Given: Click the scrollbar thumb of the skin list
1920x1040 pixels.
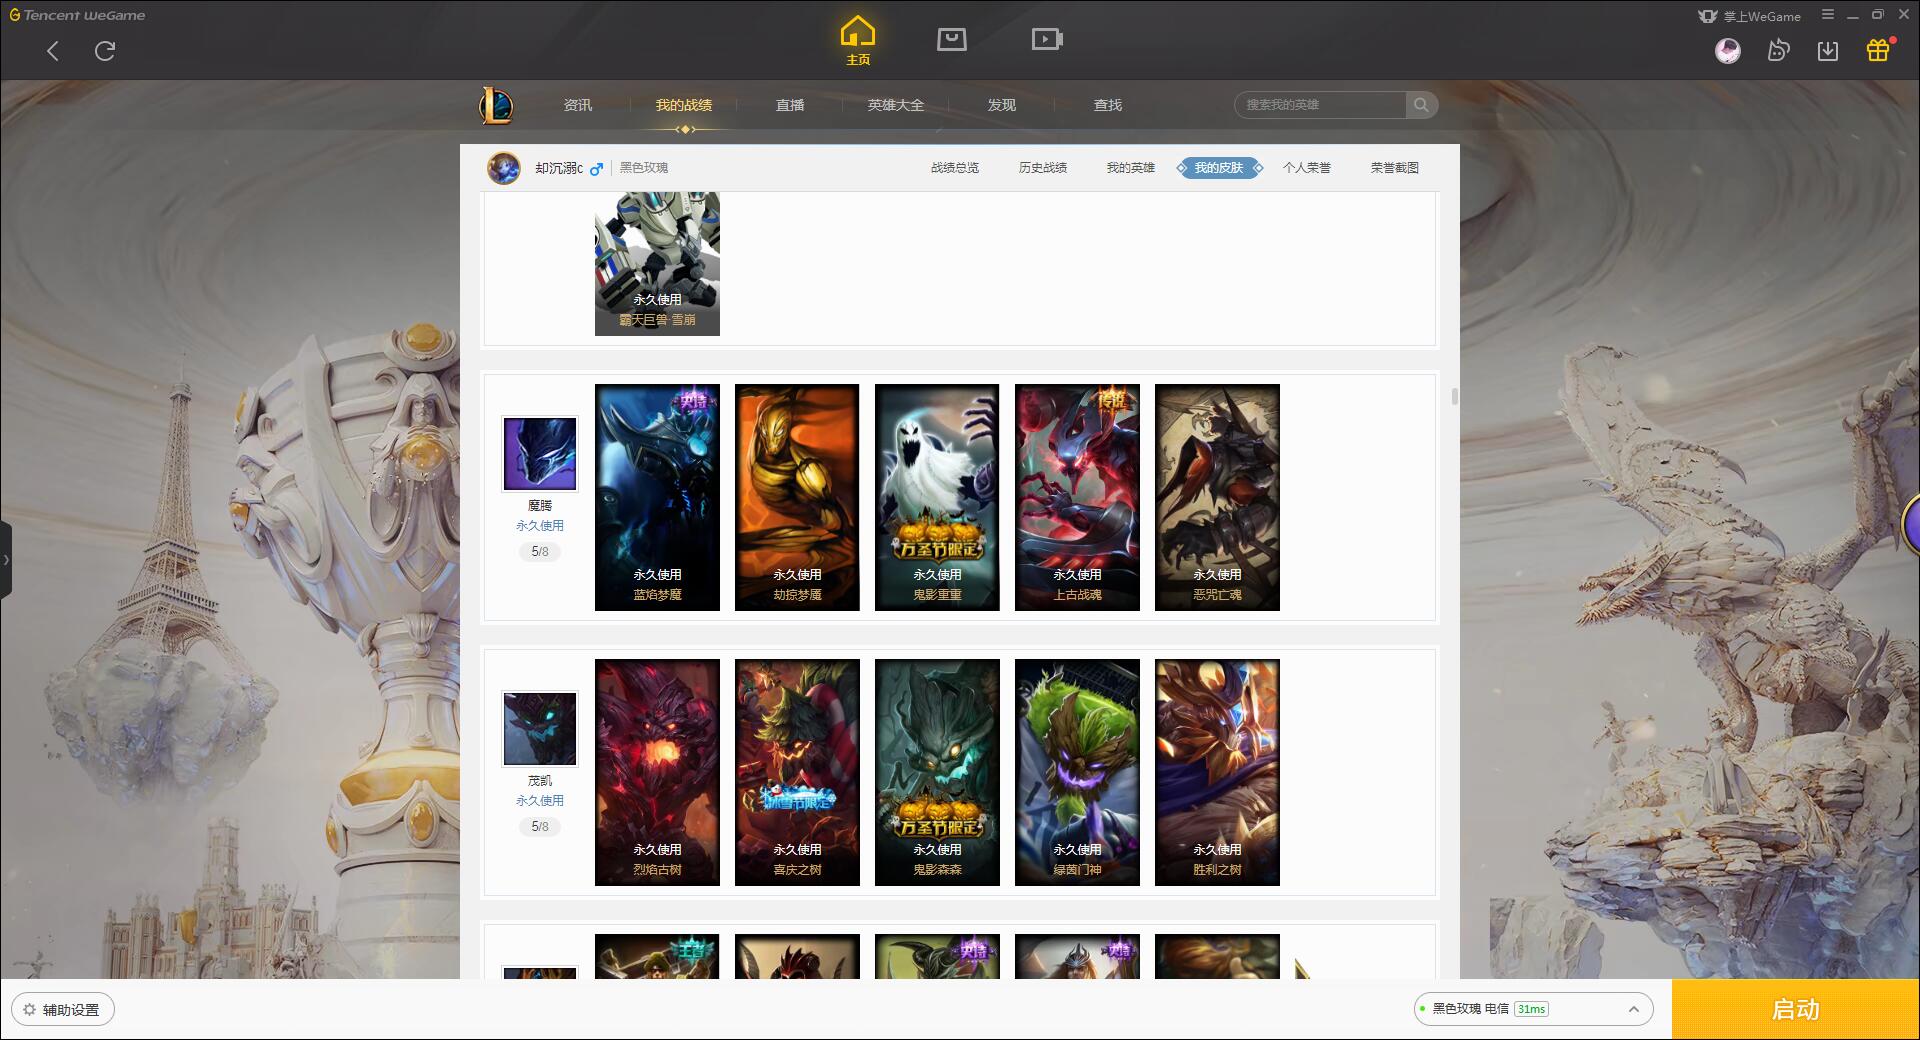Looking at the screenshot, I should click(1454, 397).
